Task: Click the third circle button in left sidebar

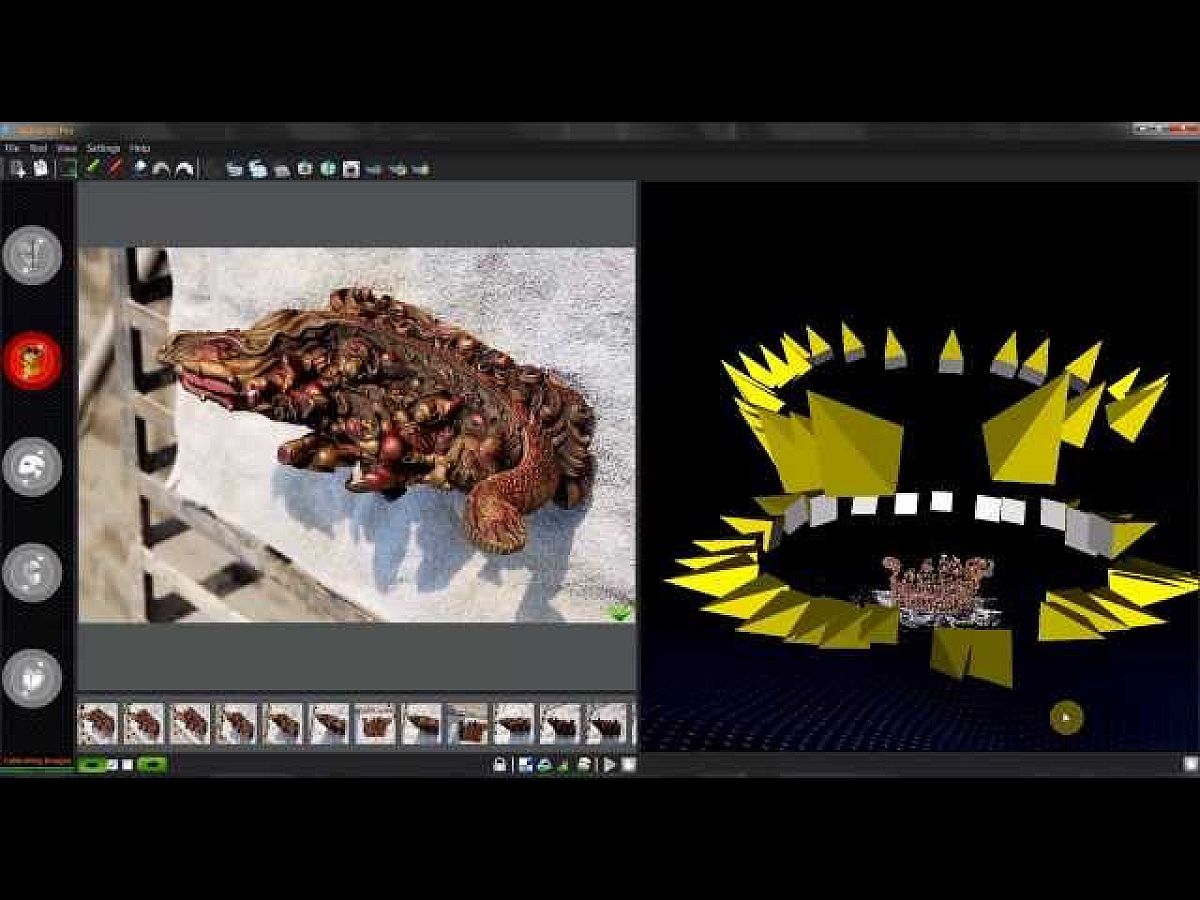Action: [32, 467]
